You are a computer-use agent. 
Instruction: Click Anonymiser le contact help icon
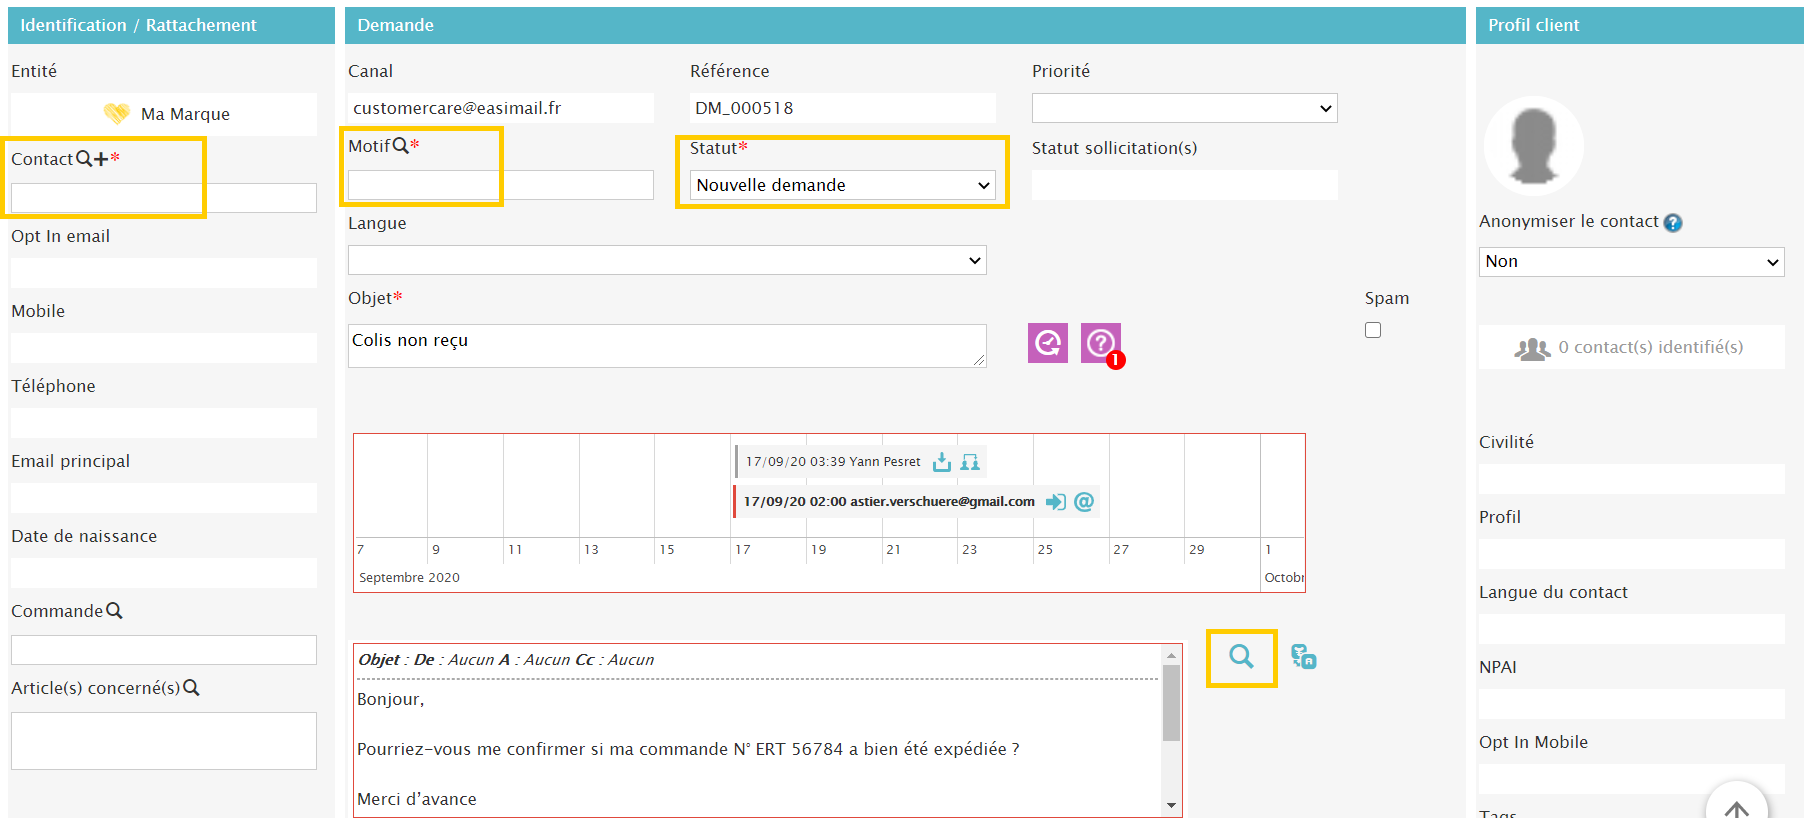coord(1672,223)
